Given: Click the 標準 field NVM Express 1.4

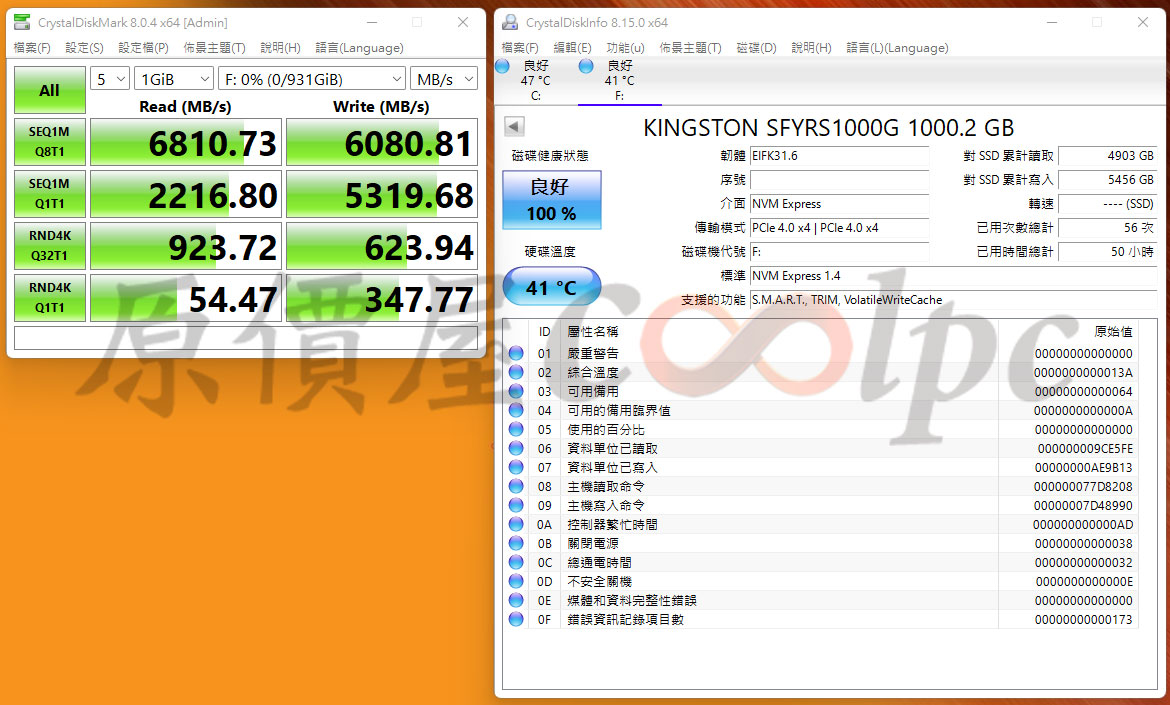Looking at the screenshot, I should pos(954,275).
